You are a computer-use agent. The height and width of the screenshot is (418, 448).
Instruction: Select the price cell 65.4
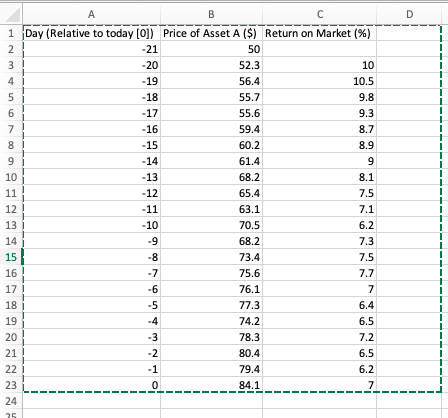pos(211,193)
